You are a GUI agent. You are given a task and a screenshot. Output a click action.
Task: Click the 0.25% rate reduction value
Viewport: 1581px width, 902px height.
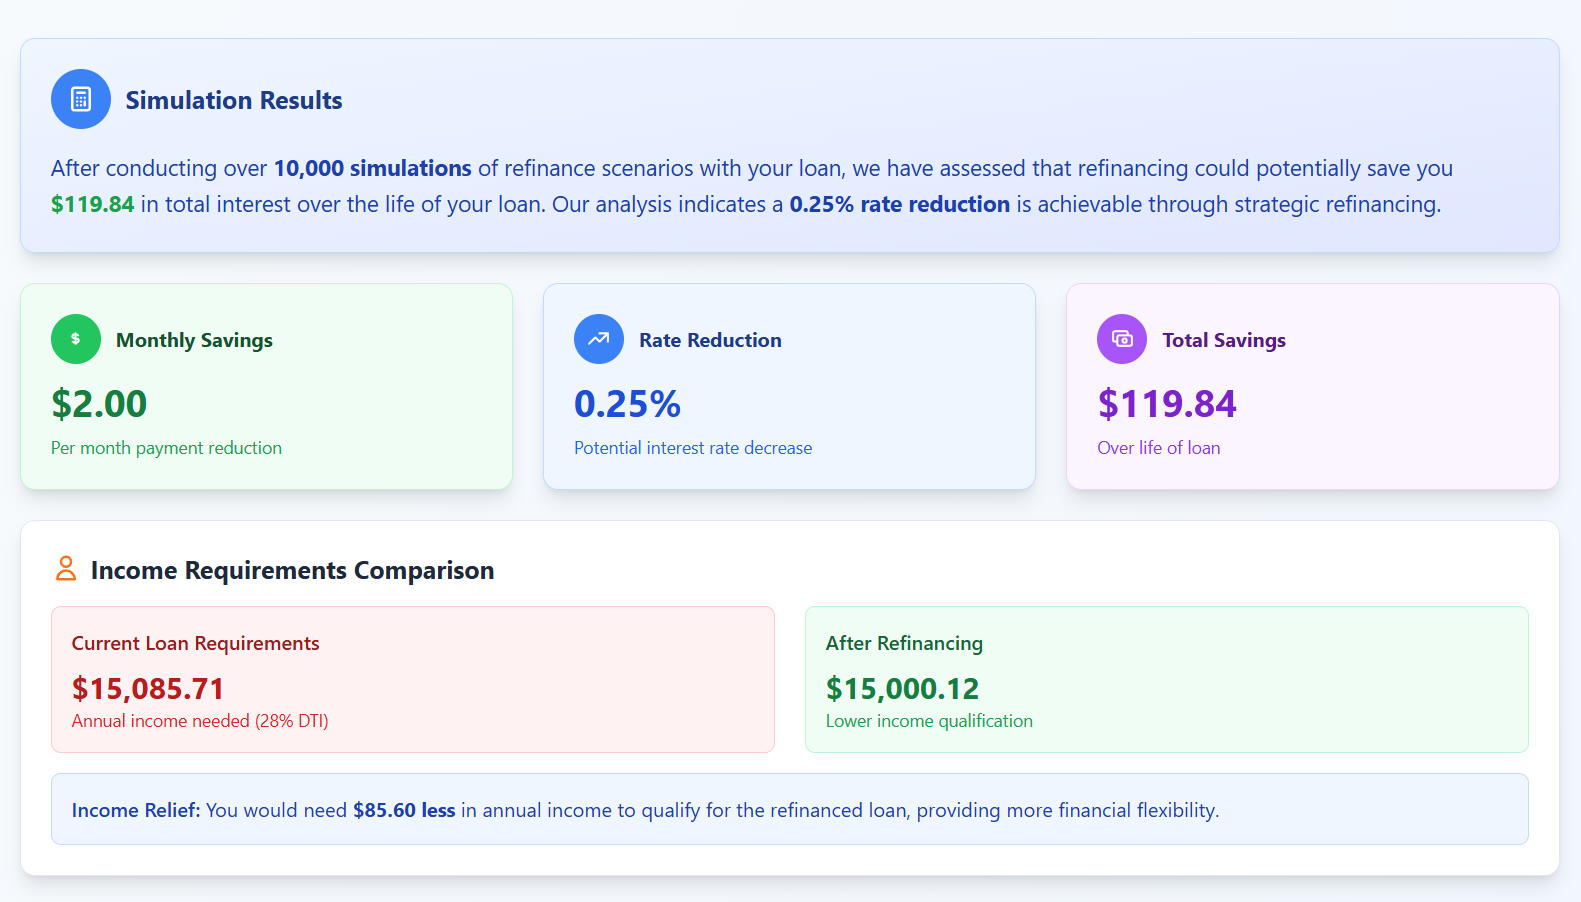pos(627,404)
